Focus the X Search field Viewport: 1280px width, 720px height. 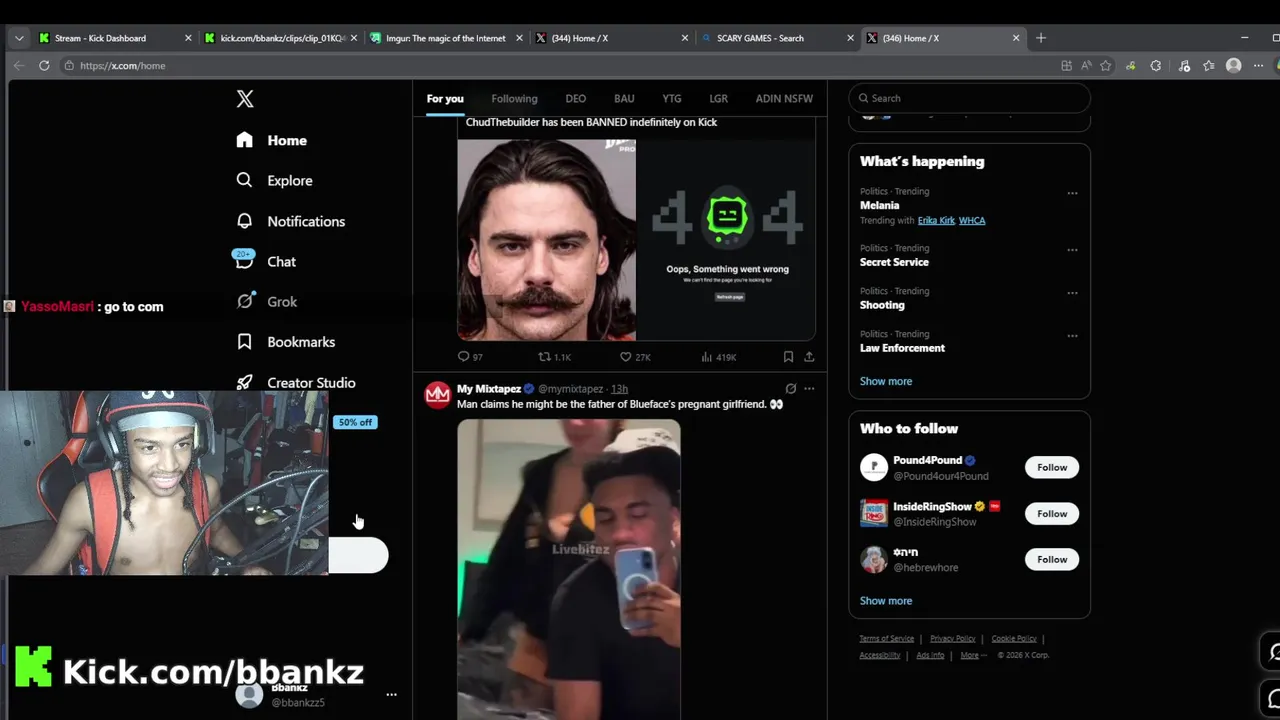click(x=969, y=98)
